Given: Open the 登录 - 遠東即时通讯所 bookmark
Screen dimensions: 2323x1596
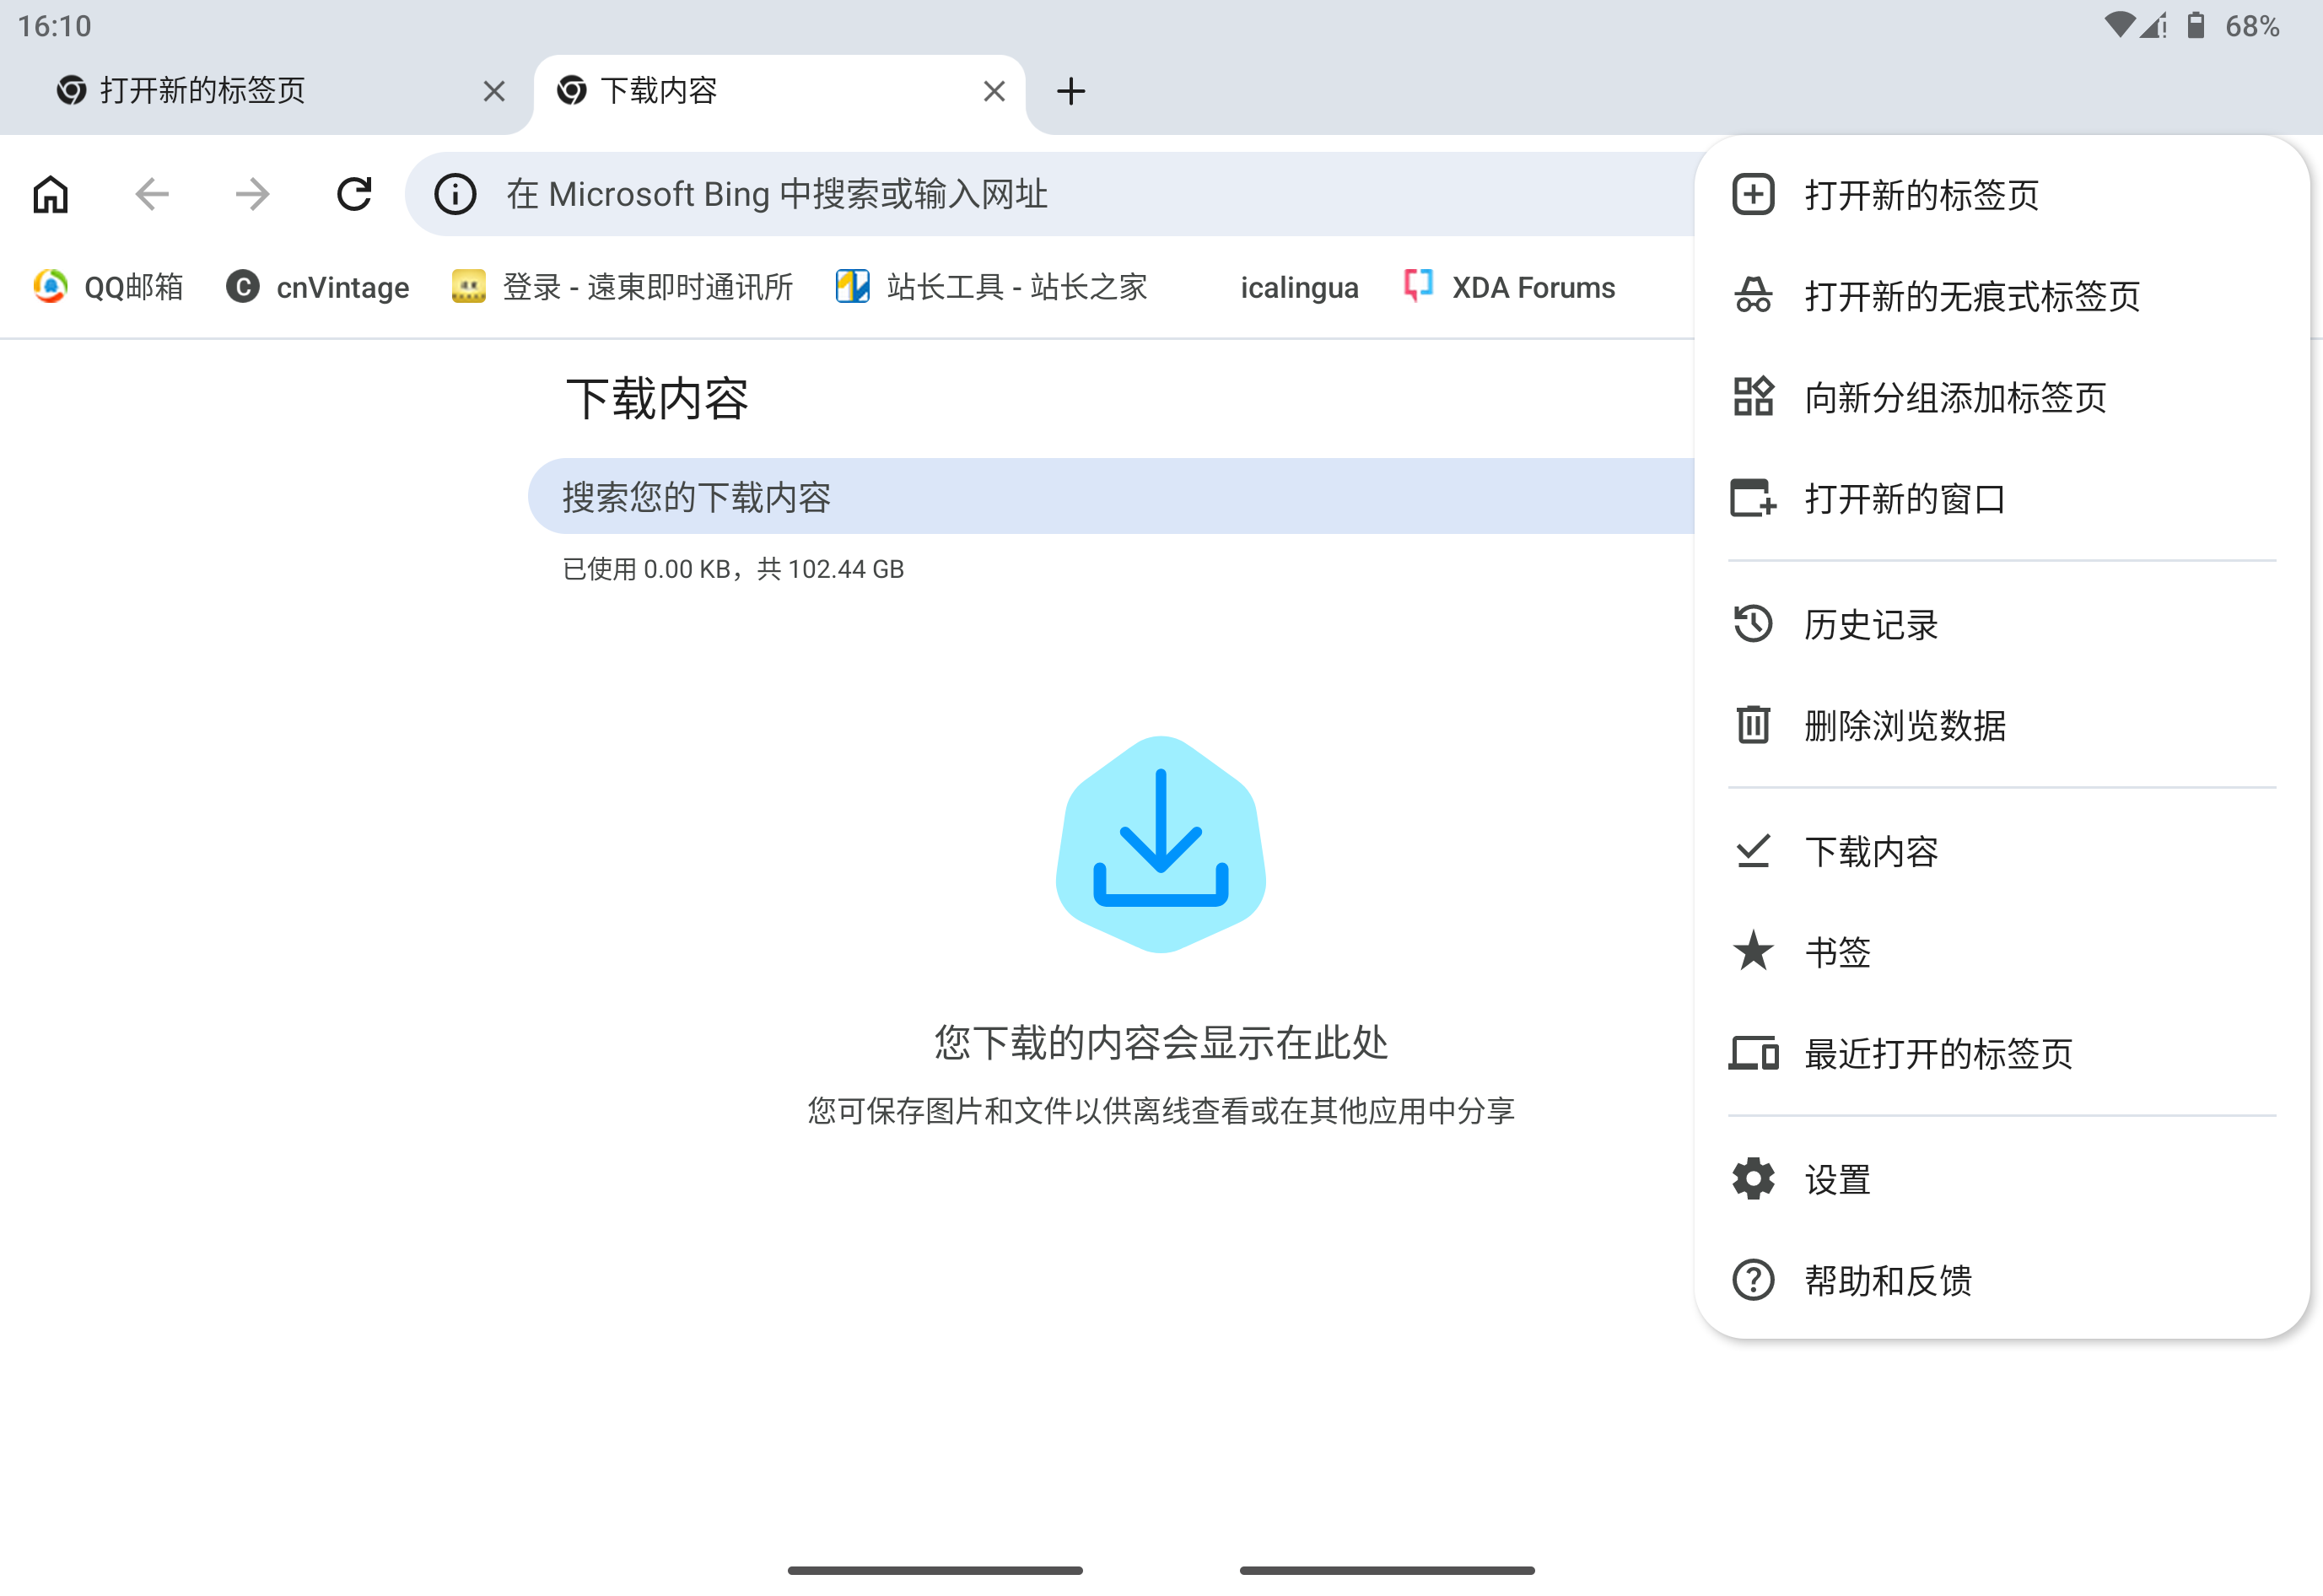Looking at the screenshot, I should pyautogui.click(x=622, y=287).
